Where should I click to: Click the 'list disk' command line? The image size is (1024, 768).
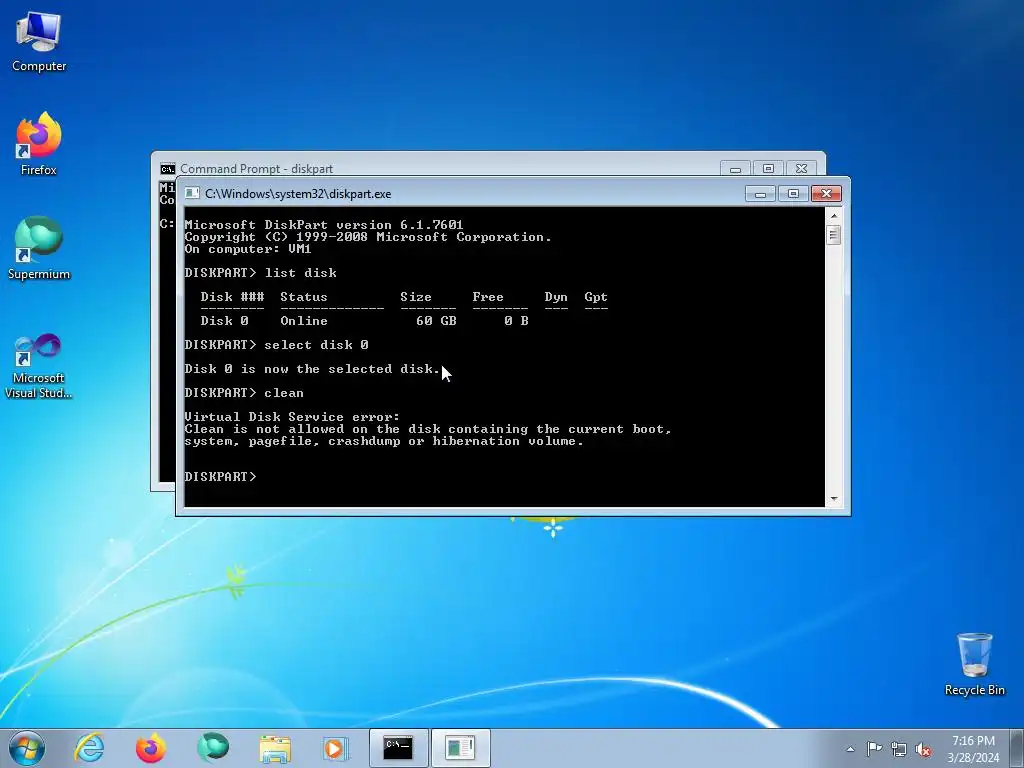[261, 273]
